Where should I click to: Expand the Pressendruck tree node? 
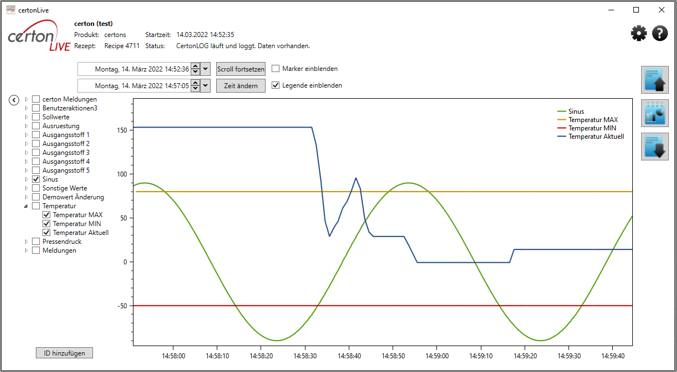pyautogui.click(x=26, y=242)
